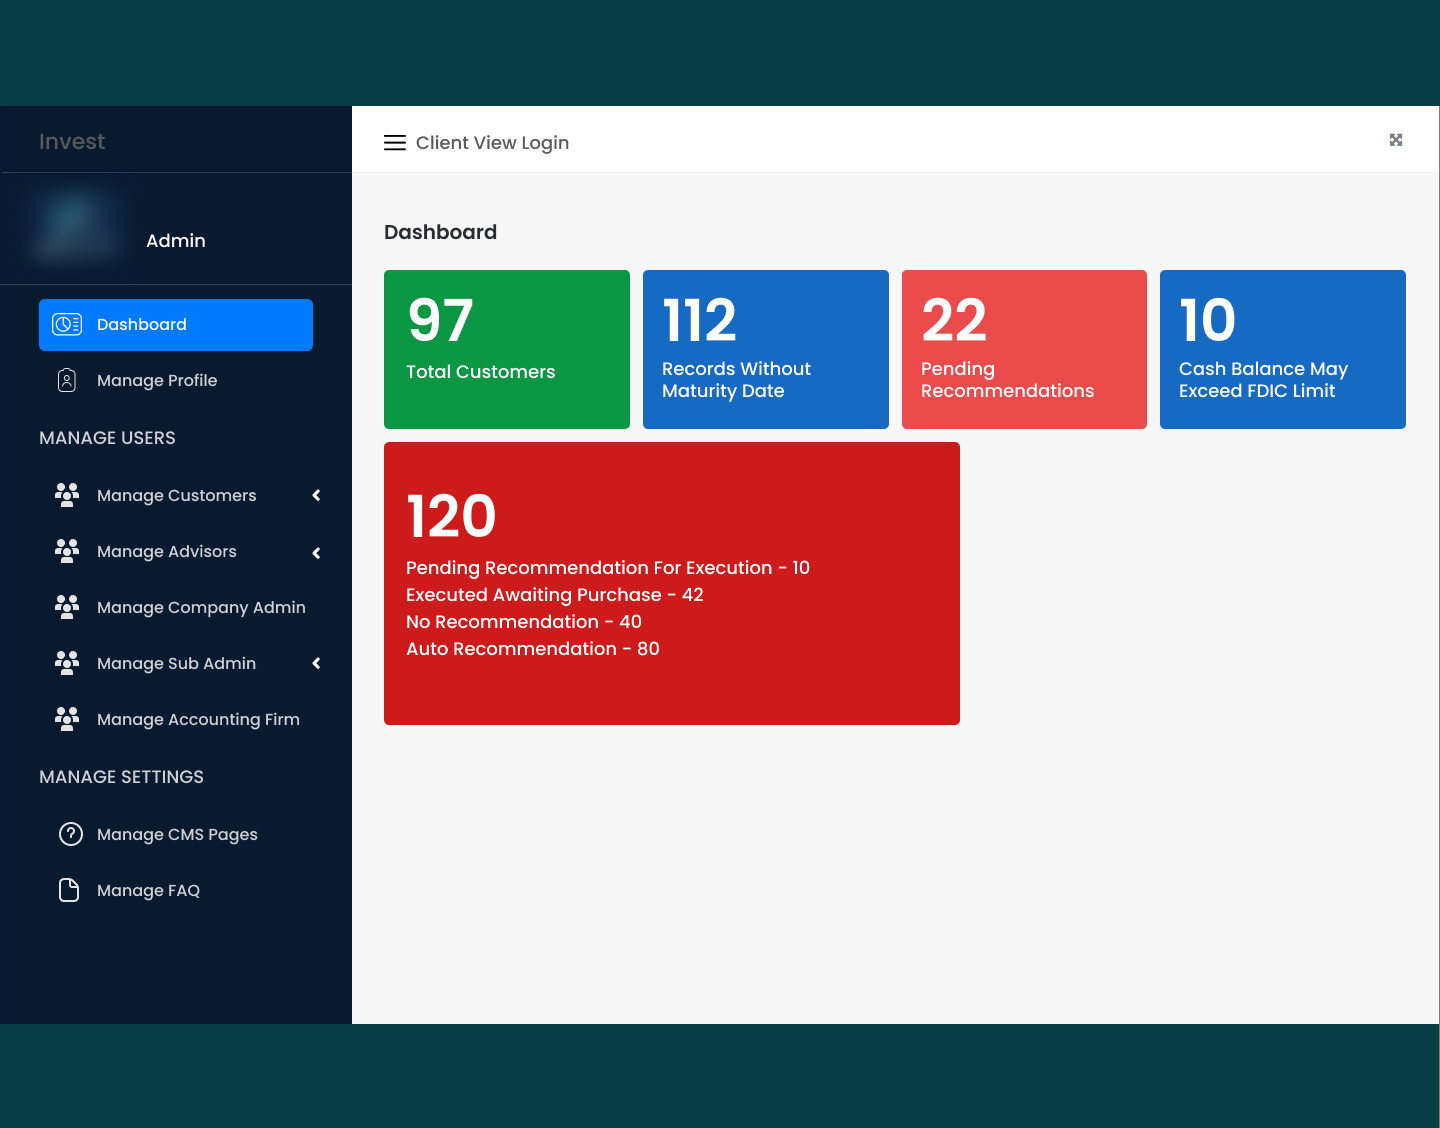Expand the Manage Customers submenu arrow
Screen dimensions: 1440x1128
tap(316, 495)
